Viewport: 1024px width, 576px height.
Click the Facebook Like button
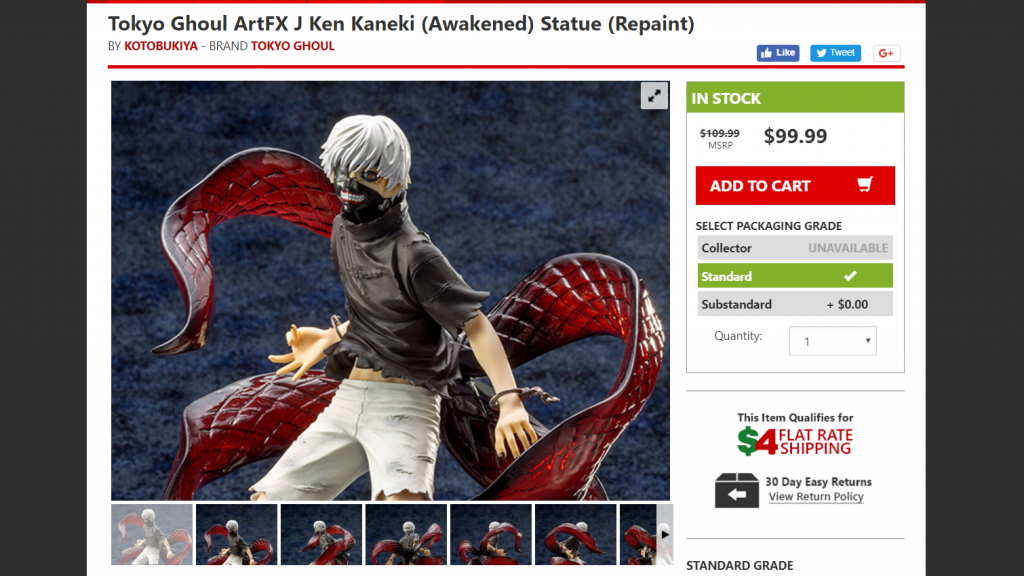click(x=778, y=53)
